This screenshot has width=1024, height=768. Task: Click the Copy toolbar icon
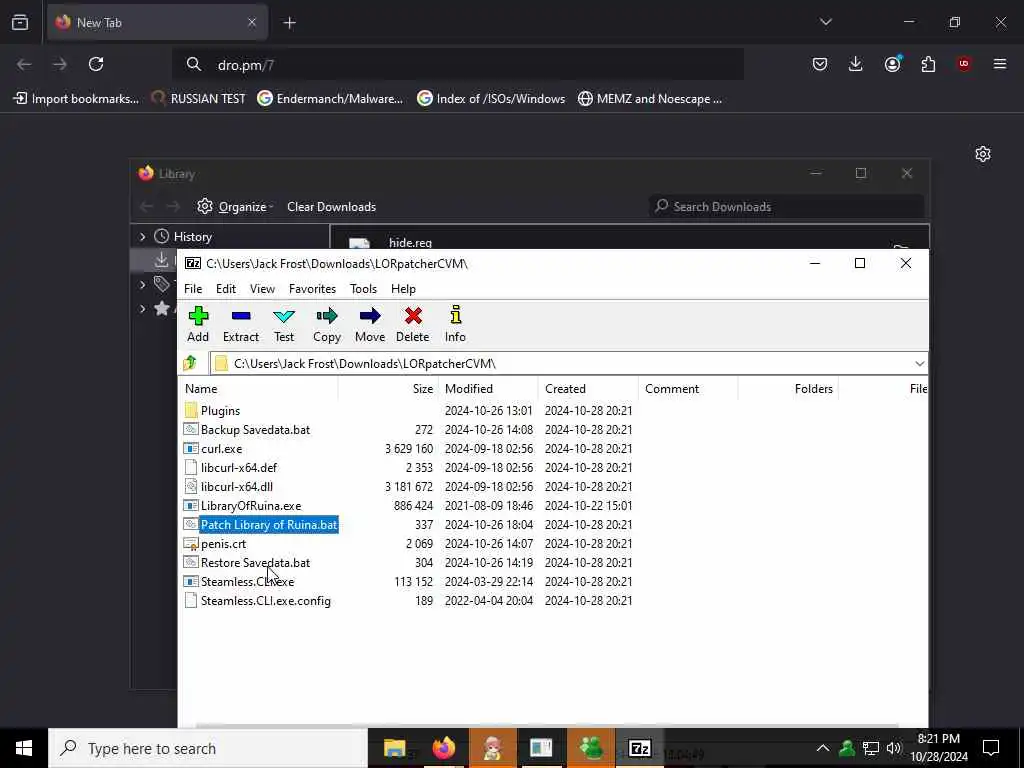coord(327,324)
